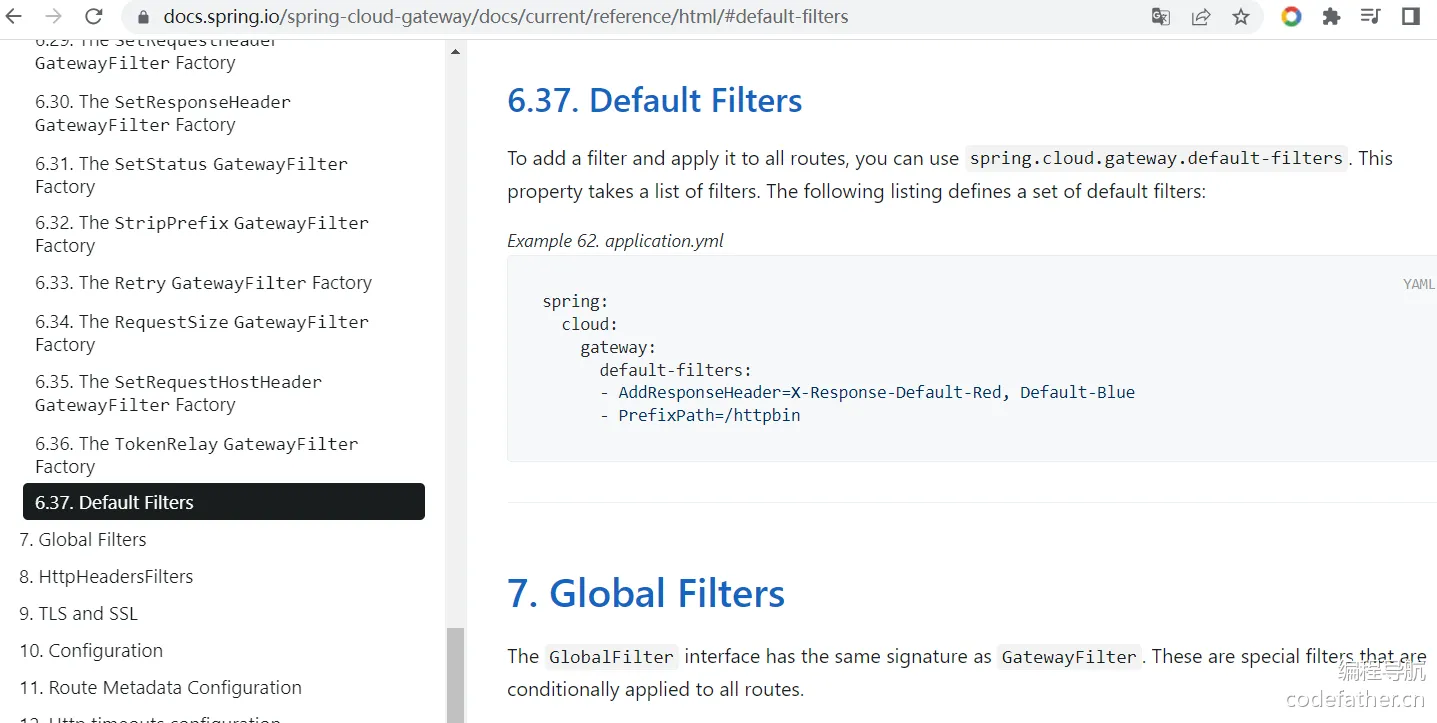The width and height of the screenshot is (1437, 723).
Task: Click the PrefixPath=/httpbin code line
Action: click(x=700, y=415)
